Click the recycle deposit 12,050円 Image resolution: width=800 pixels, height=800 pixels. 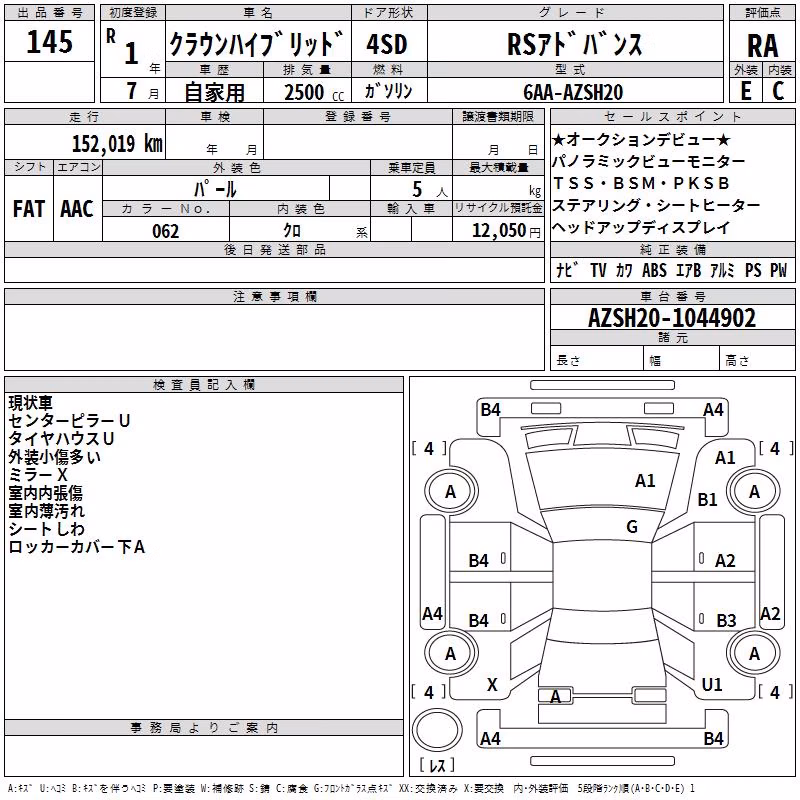(x=506, y=231)
